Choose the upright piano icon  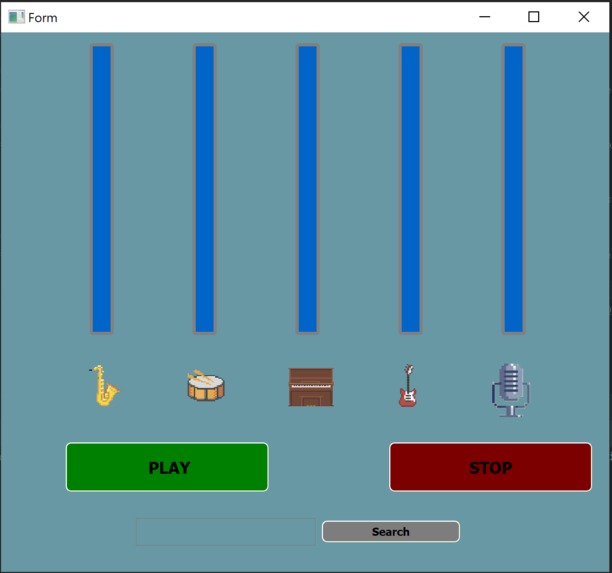point(311,387)
